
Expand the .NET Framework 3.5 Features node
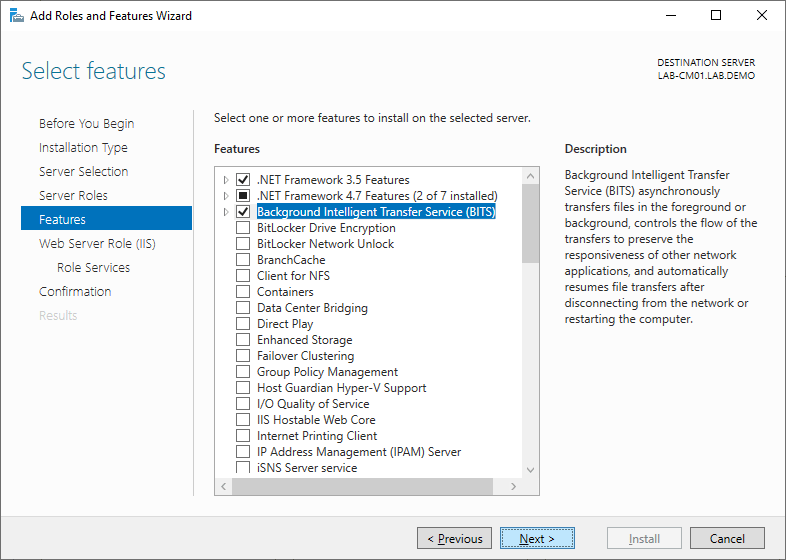point(226,180)
